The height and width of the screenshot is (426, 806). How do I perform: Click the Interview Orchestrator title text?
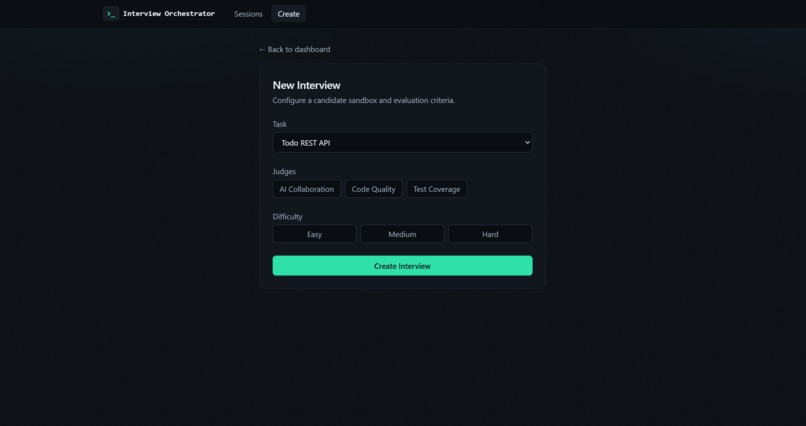tap(169, 14)
